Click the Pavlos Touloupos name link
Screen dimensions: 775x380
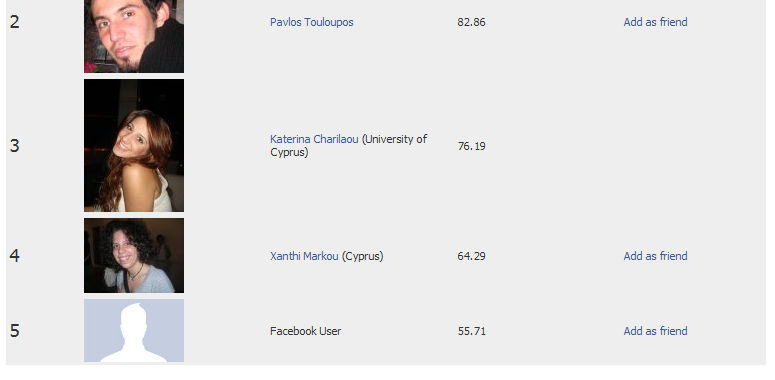pos(311,22)
